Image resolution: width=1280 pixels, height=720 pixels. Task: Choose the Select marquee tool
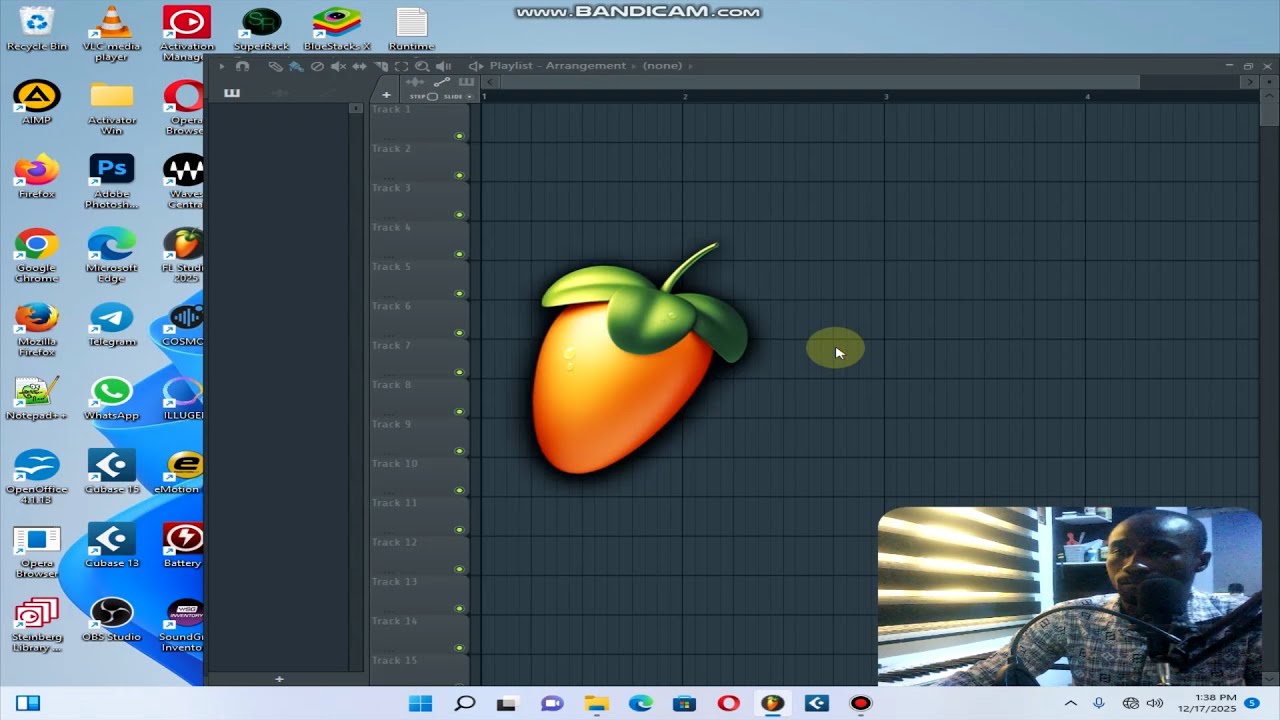coord(401,66)
